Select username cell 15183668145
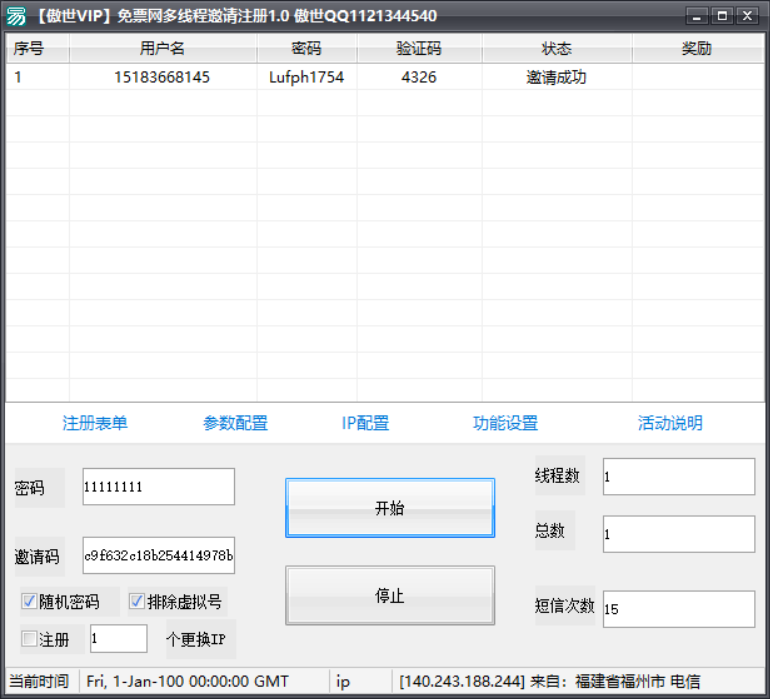This screenshot has height=699, width=770. click(162, 77)
